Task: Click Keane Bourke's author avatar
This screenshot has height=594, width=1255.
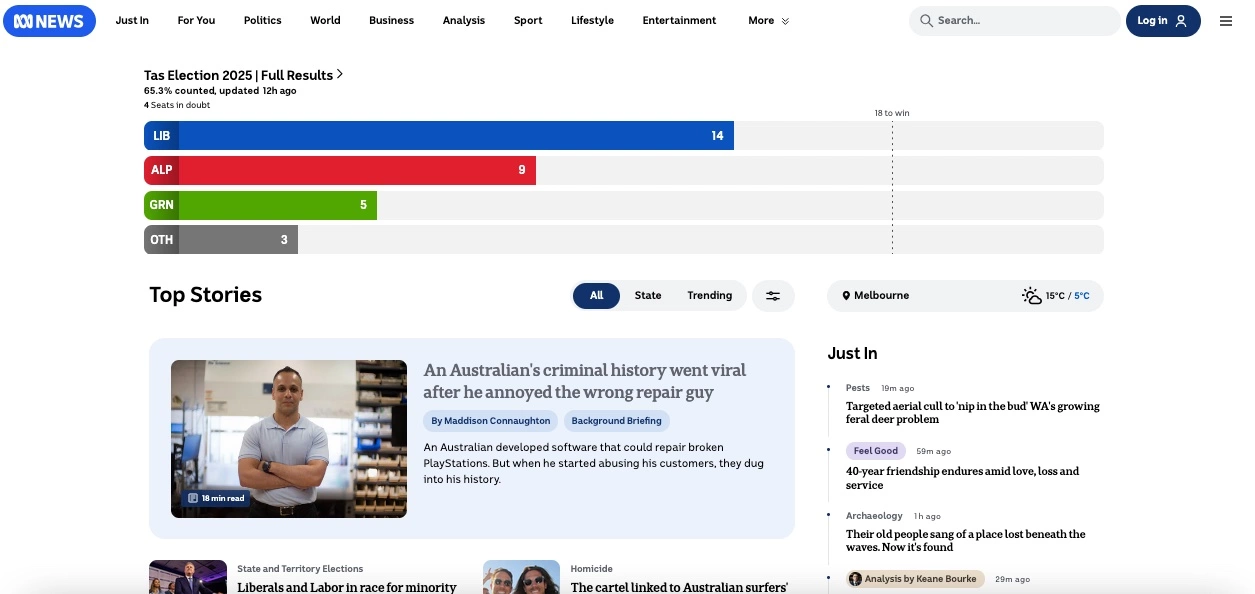Action: [855, 579]
